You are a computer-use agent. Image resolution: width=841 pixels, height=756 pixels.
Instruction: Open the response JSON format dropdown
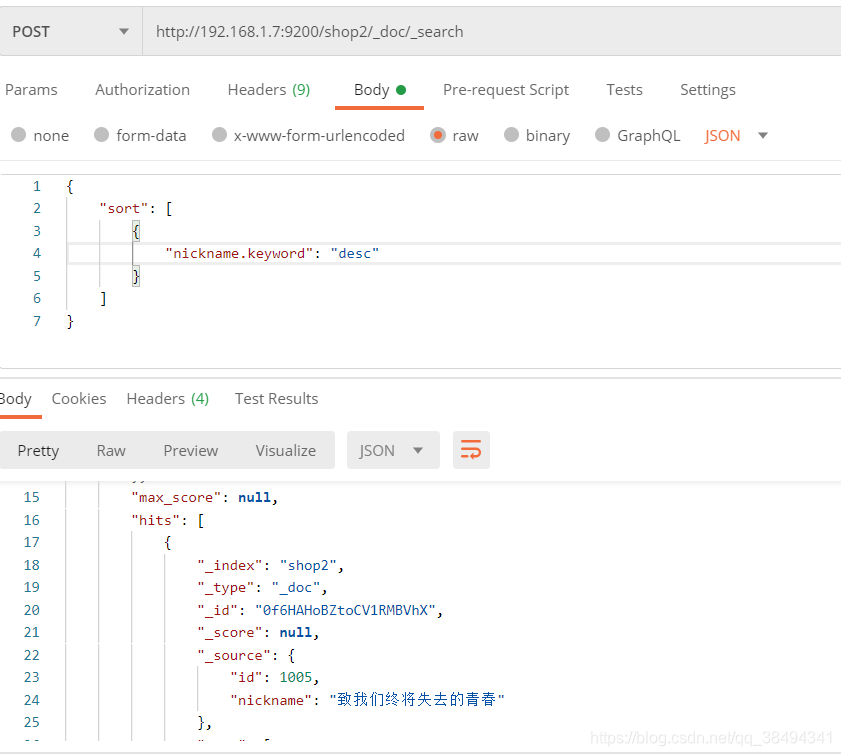(391, 451)
